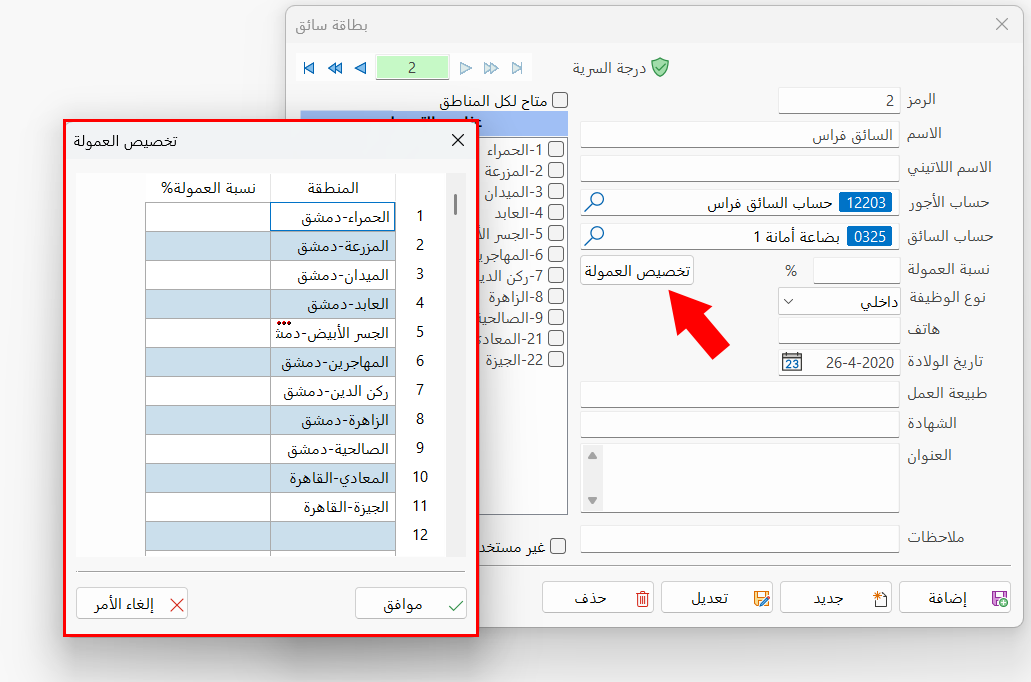Confirm commission allocation with موافق
The width and height of the screenshot is (1031, 682).
[x=410, y=603]
